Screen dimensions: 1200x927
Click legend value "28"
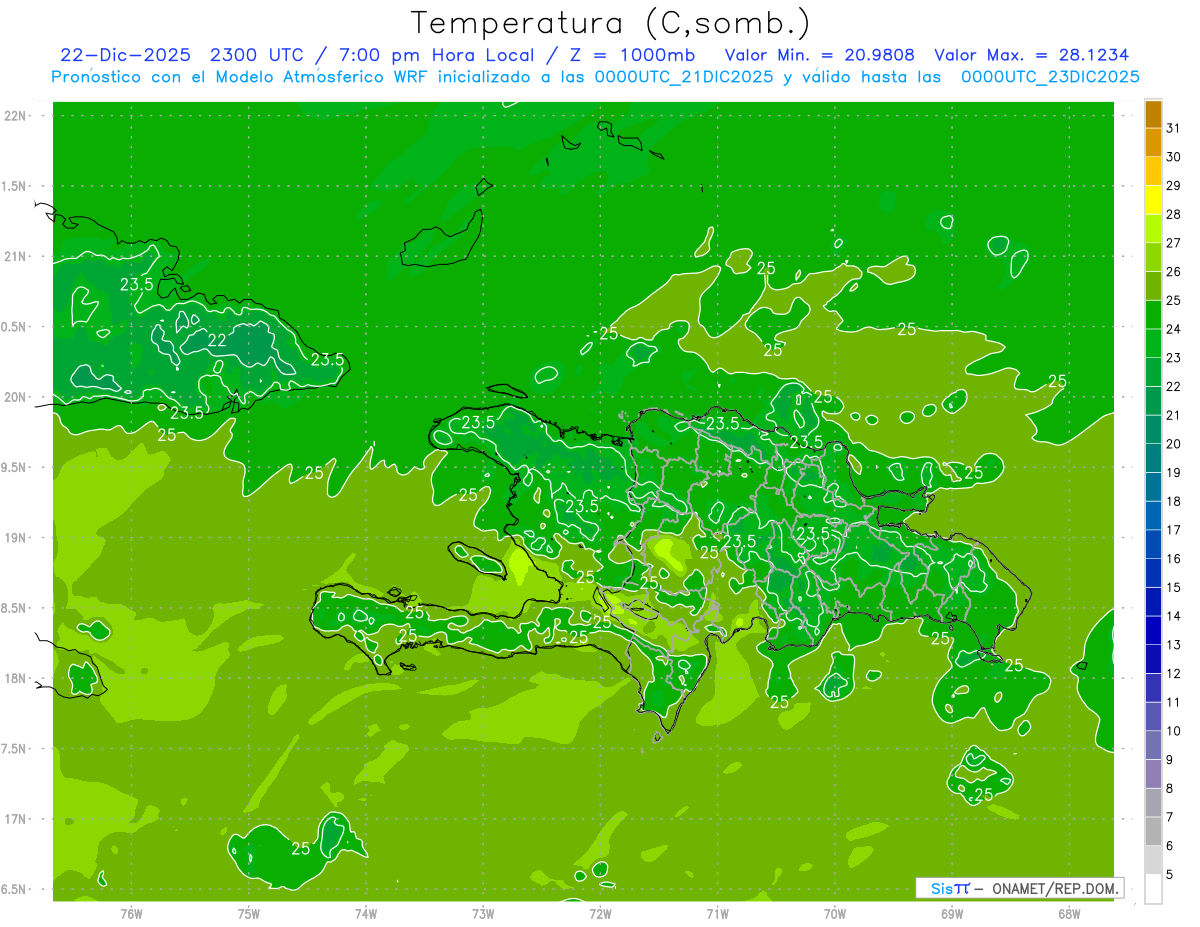pos(1174,214)
